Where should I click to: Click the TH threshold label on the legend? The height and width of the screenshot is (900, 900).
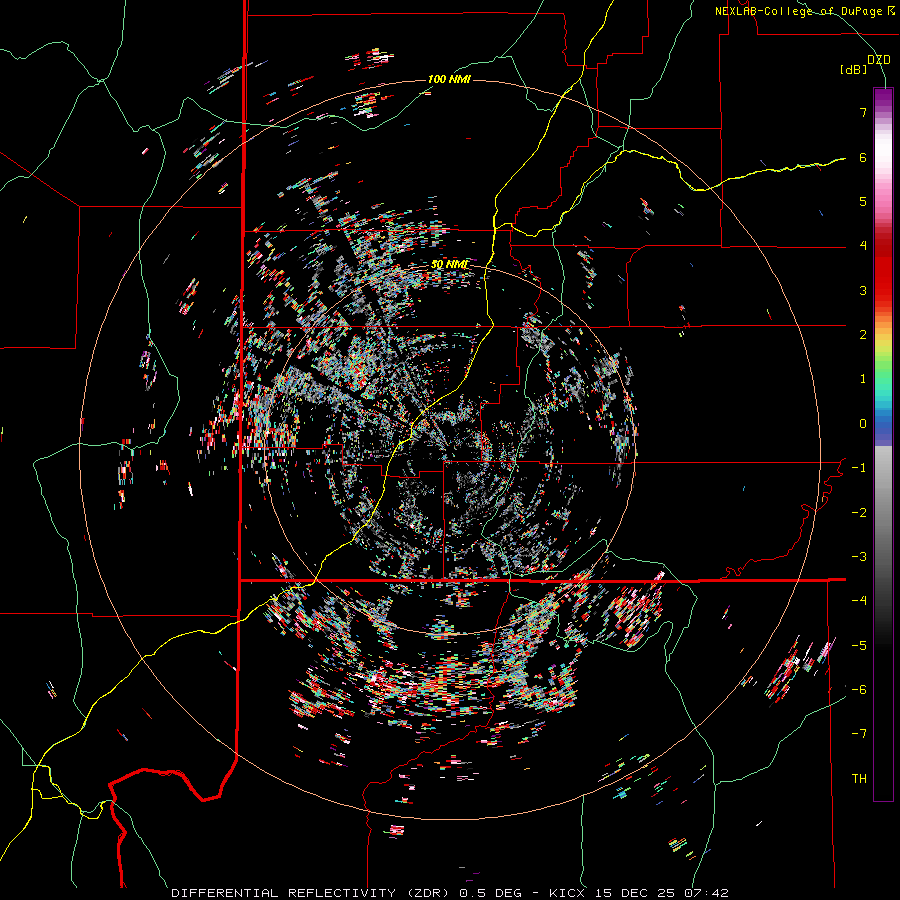pos(859,779)
